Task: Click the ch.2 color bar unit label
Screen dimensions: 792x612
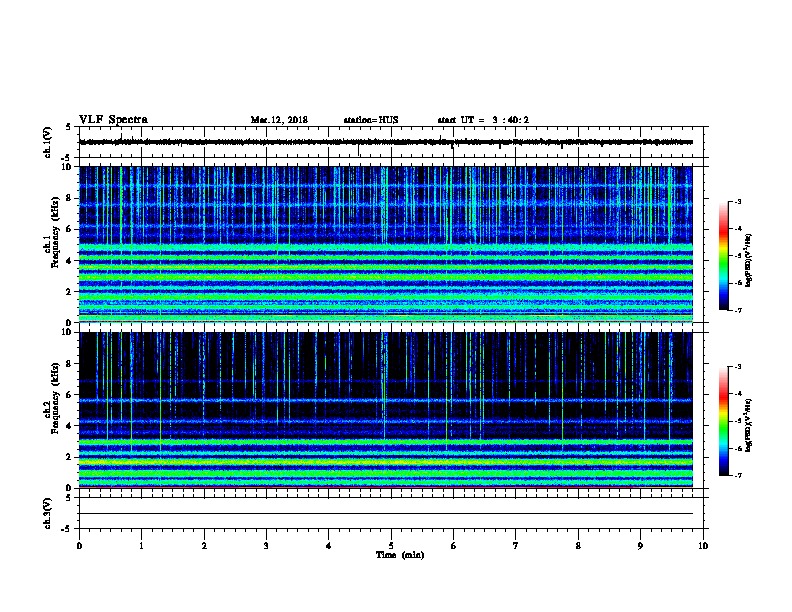Action: pyautogui.click(x=749, y=425)
